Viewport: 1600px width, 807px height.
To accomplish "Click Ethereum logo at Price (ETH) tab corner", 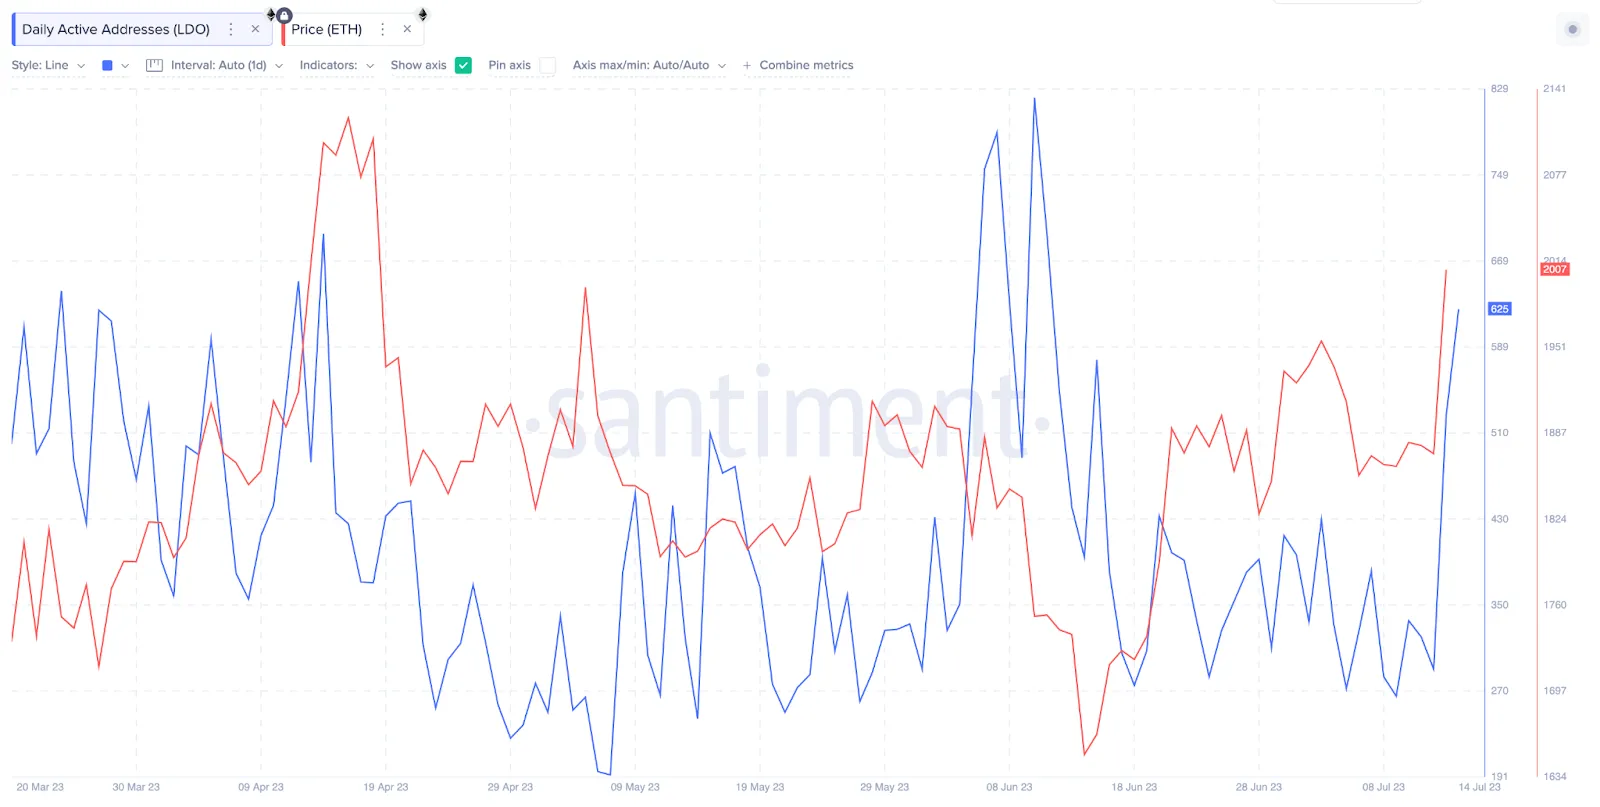I will click(423, 14).
